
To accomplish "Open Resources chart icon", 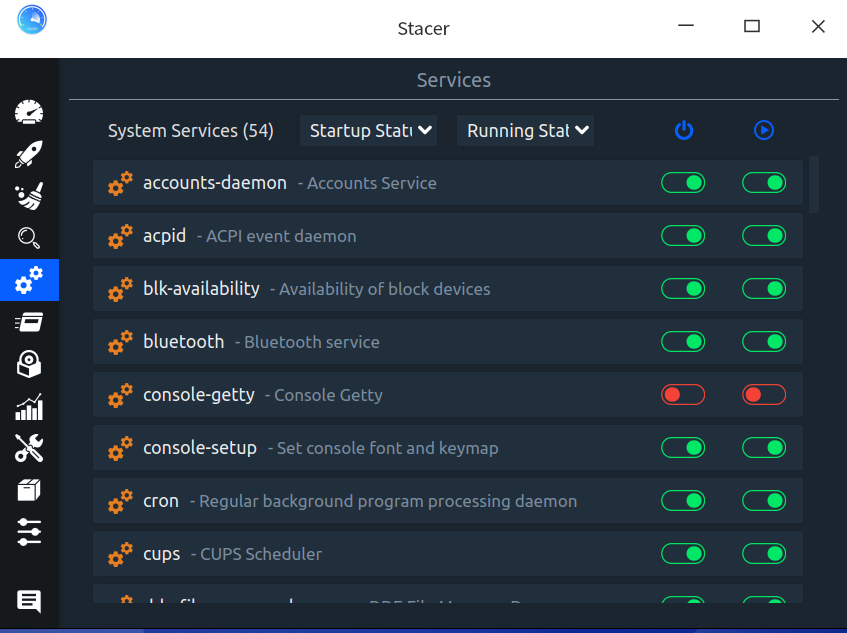I will [x=29, y=407].
